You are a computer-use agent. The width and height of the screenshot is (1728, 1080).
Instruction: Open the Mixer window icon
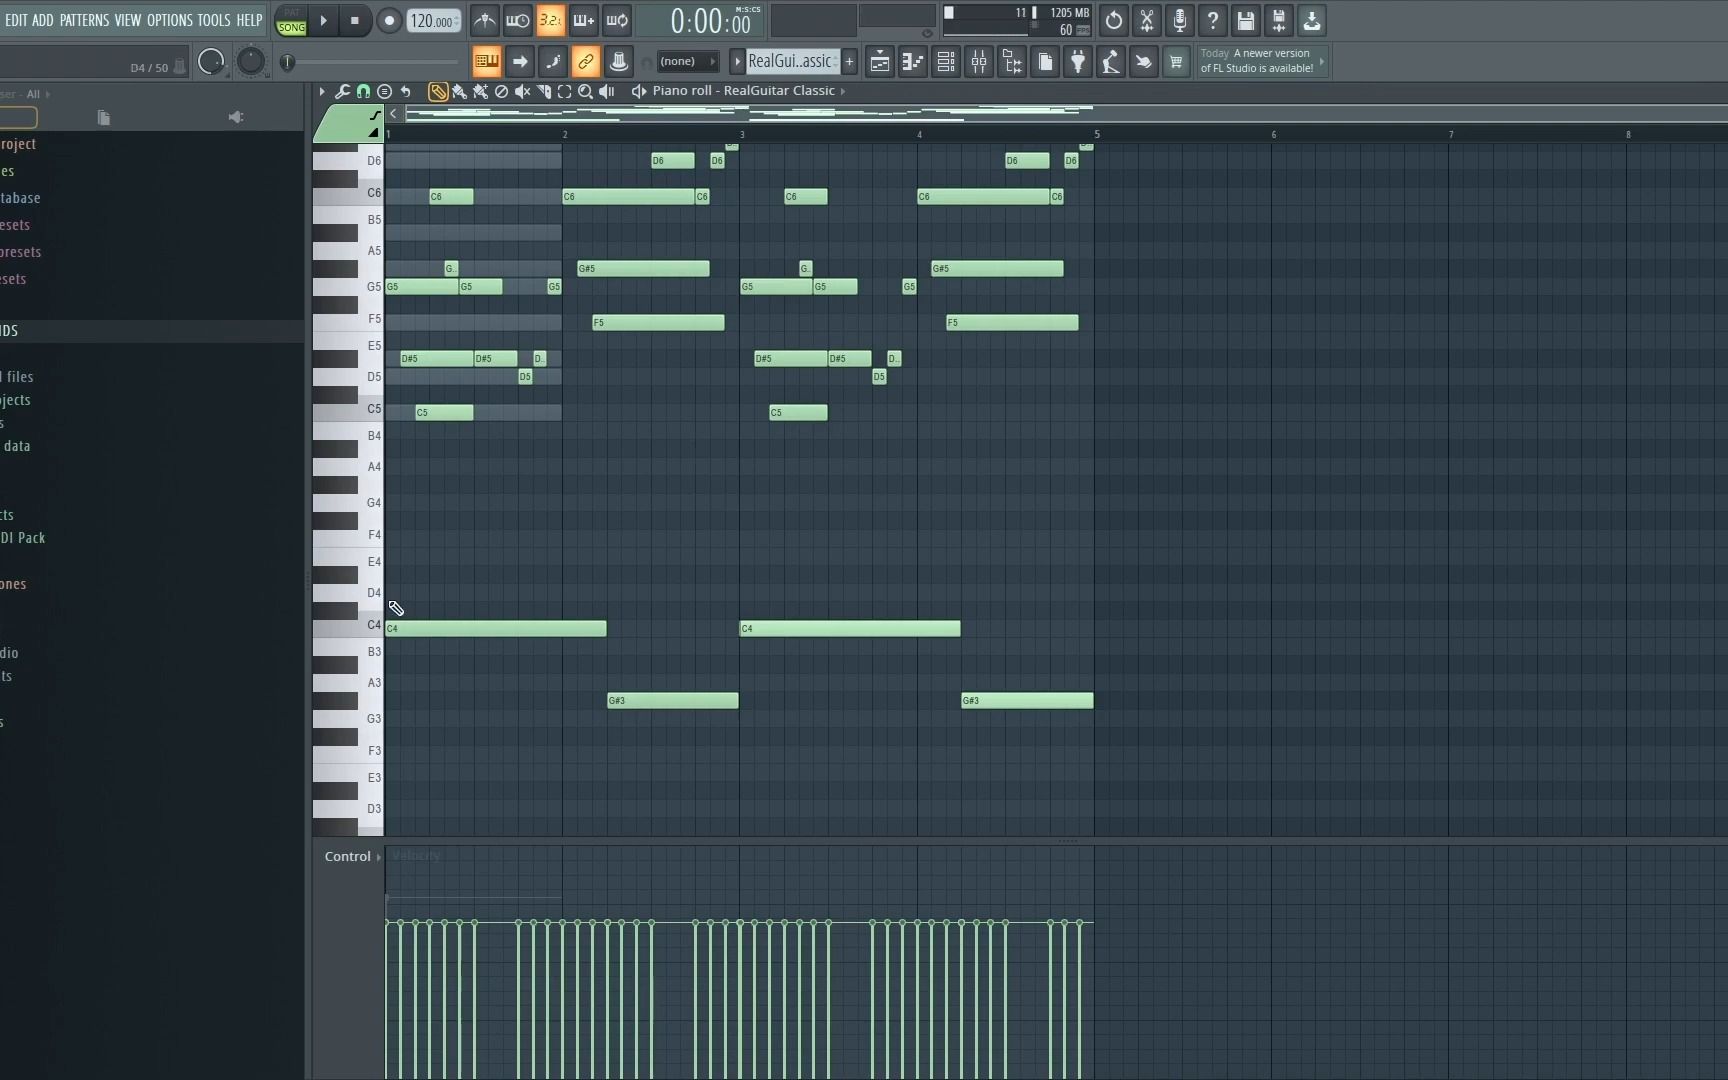[x=979, y=62]
